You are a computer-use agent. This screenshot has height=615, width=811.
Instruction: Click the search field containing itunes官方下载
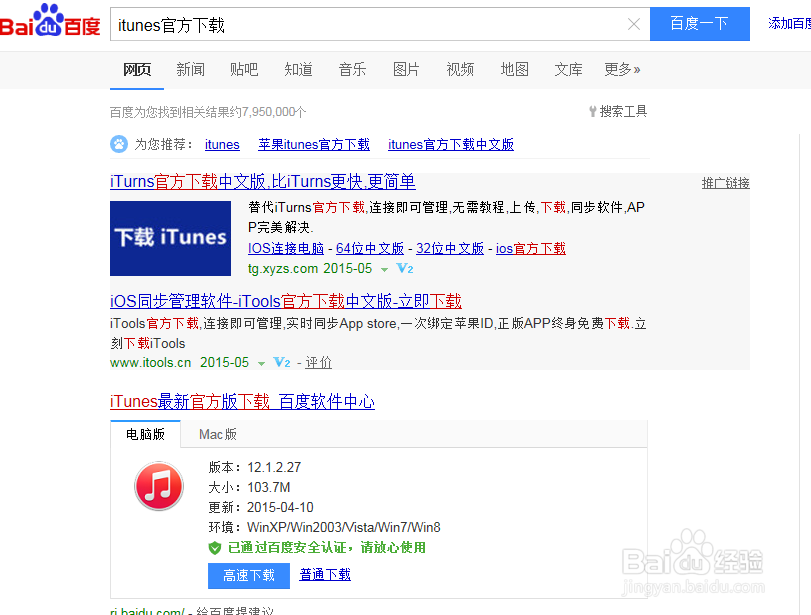tap(380, 24)
